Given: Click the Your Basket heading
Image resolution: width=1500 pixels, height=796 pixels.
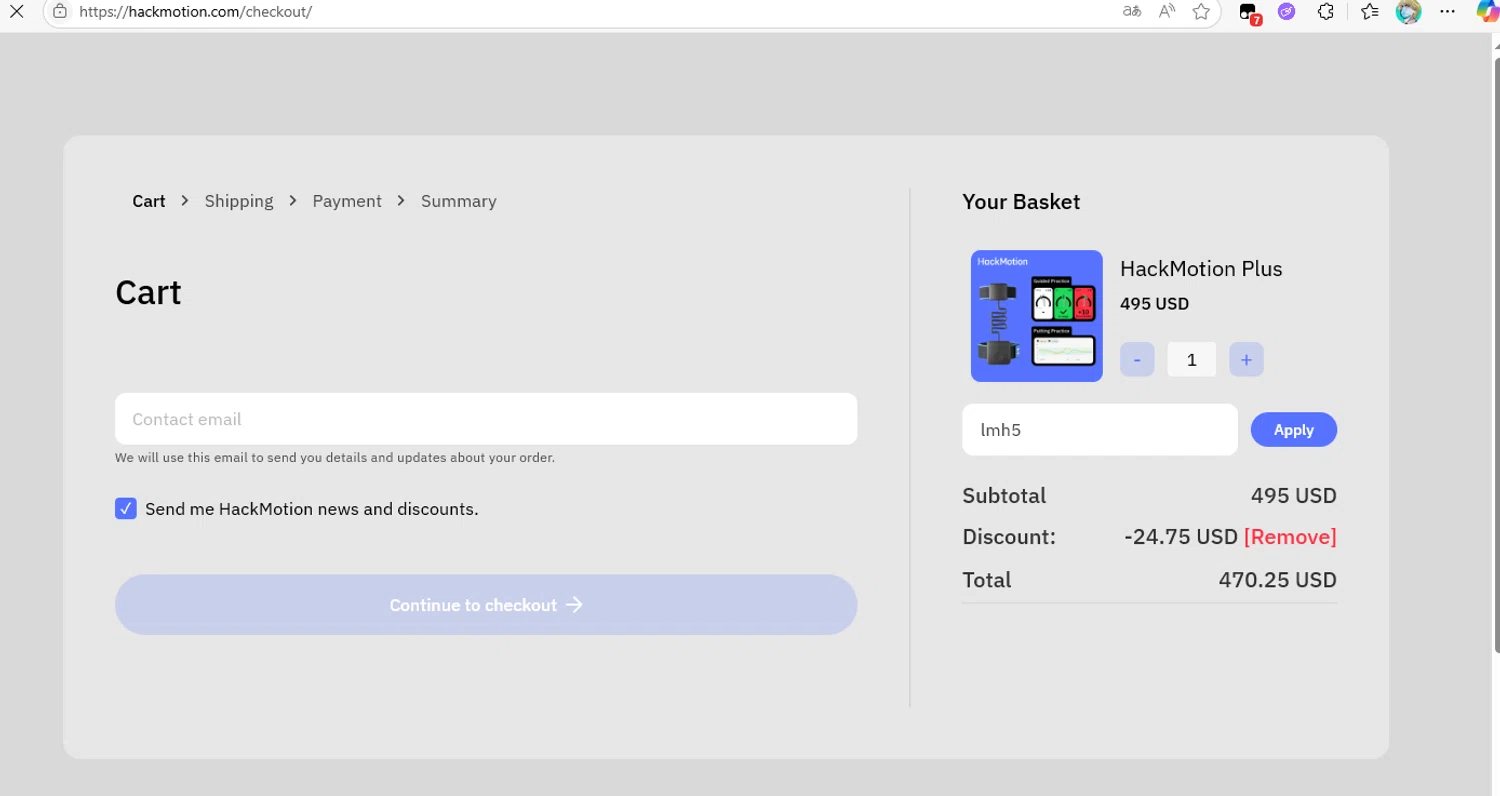Looking at the screenshot, I should (1021, 202).
